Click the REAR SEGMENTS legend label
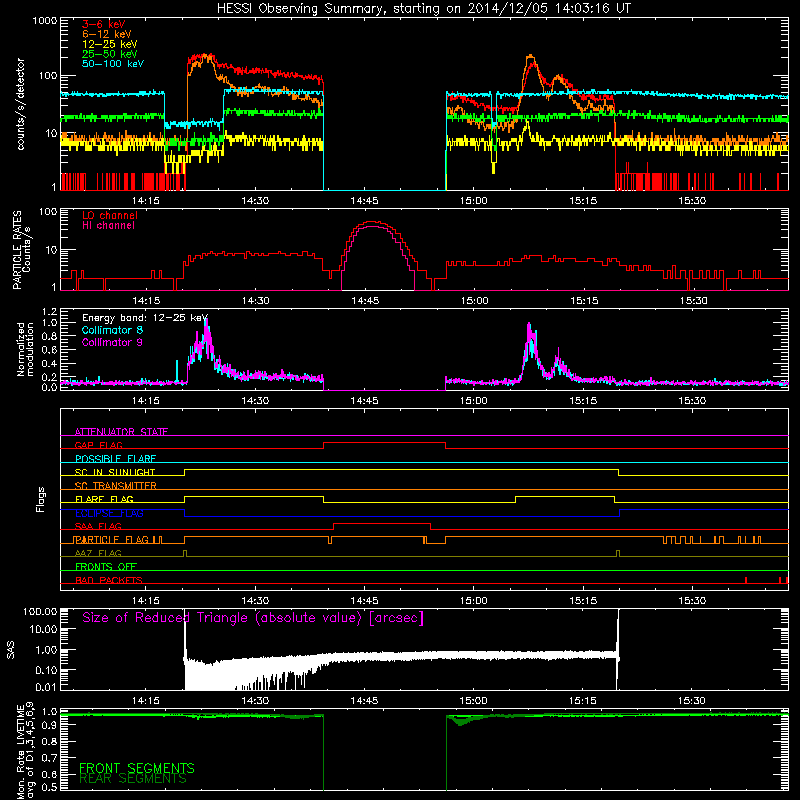800x800 pixels. (133, 779)
